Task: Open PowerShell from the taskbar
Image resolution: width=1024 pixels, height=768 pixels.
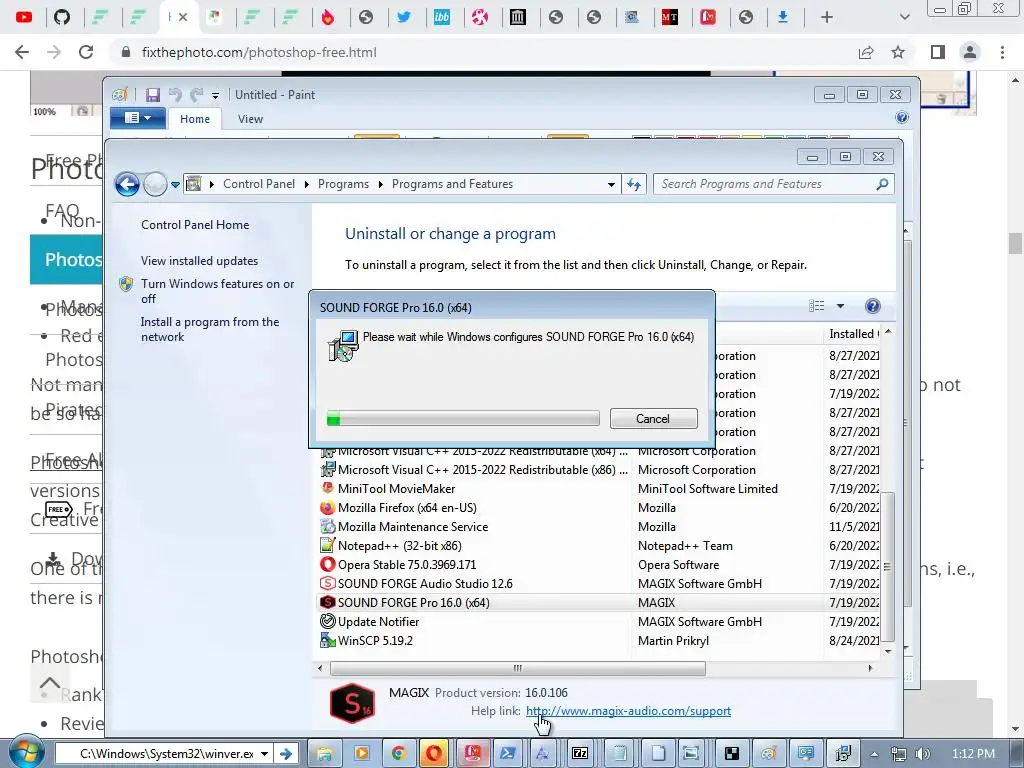Action: point(507,754)
